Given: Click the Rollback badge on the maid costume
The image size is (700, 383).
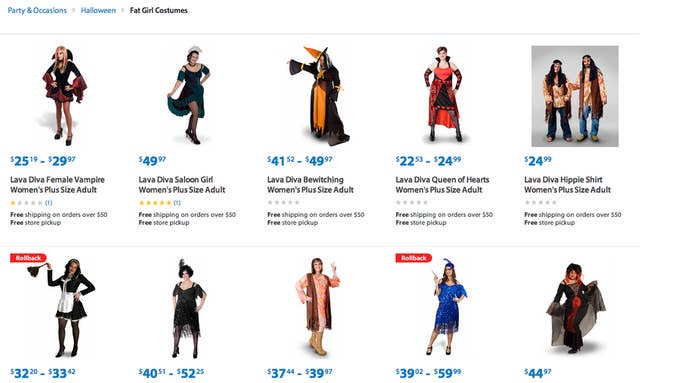Looking at the screenshot, I should (28, 258).
